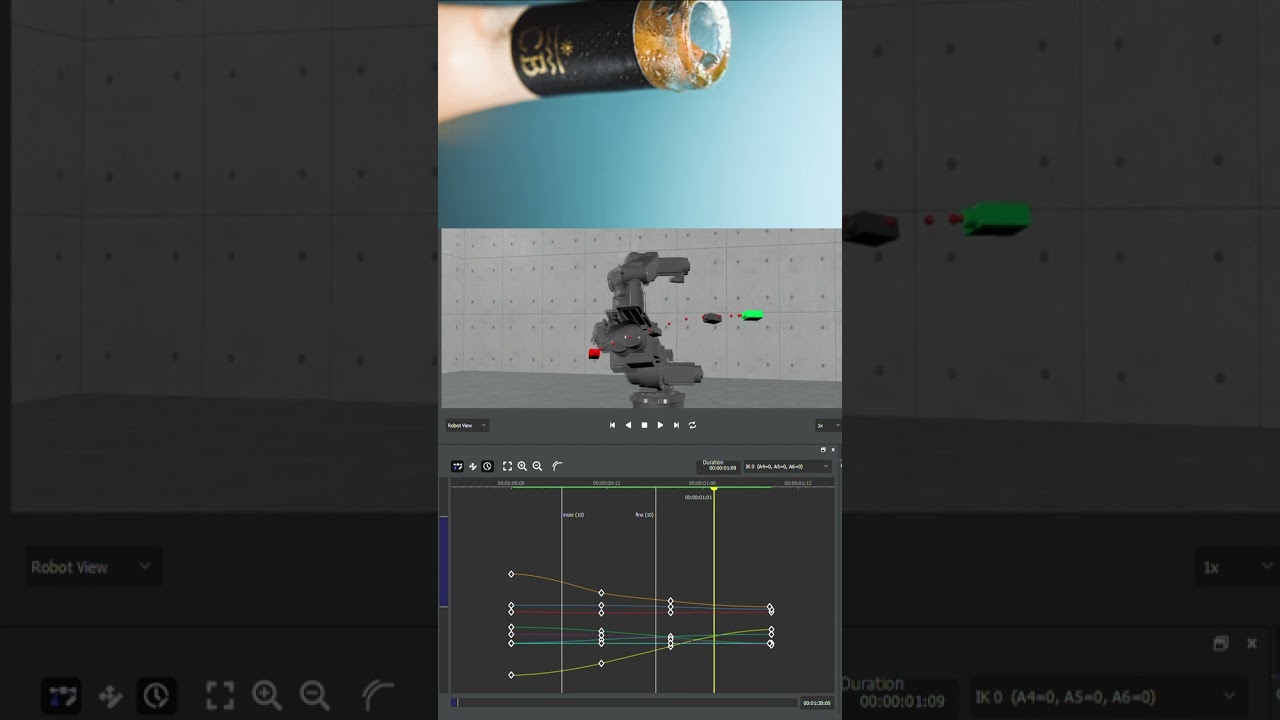Screen dimensions: 1280x720
Task: Expand the IK 0 configuration dropdown
Action: tap(788, 467)
